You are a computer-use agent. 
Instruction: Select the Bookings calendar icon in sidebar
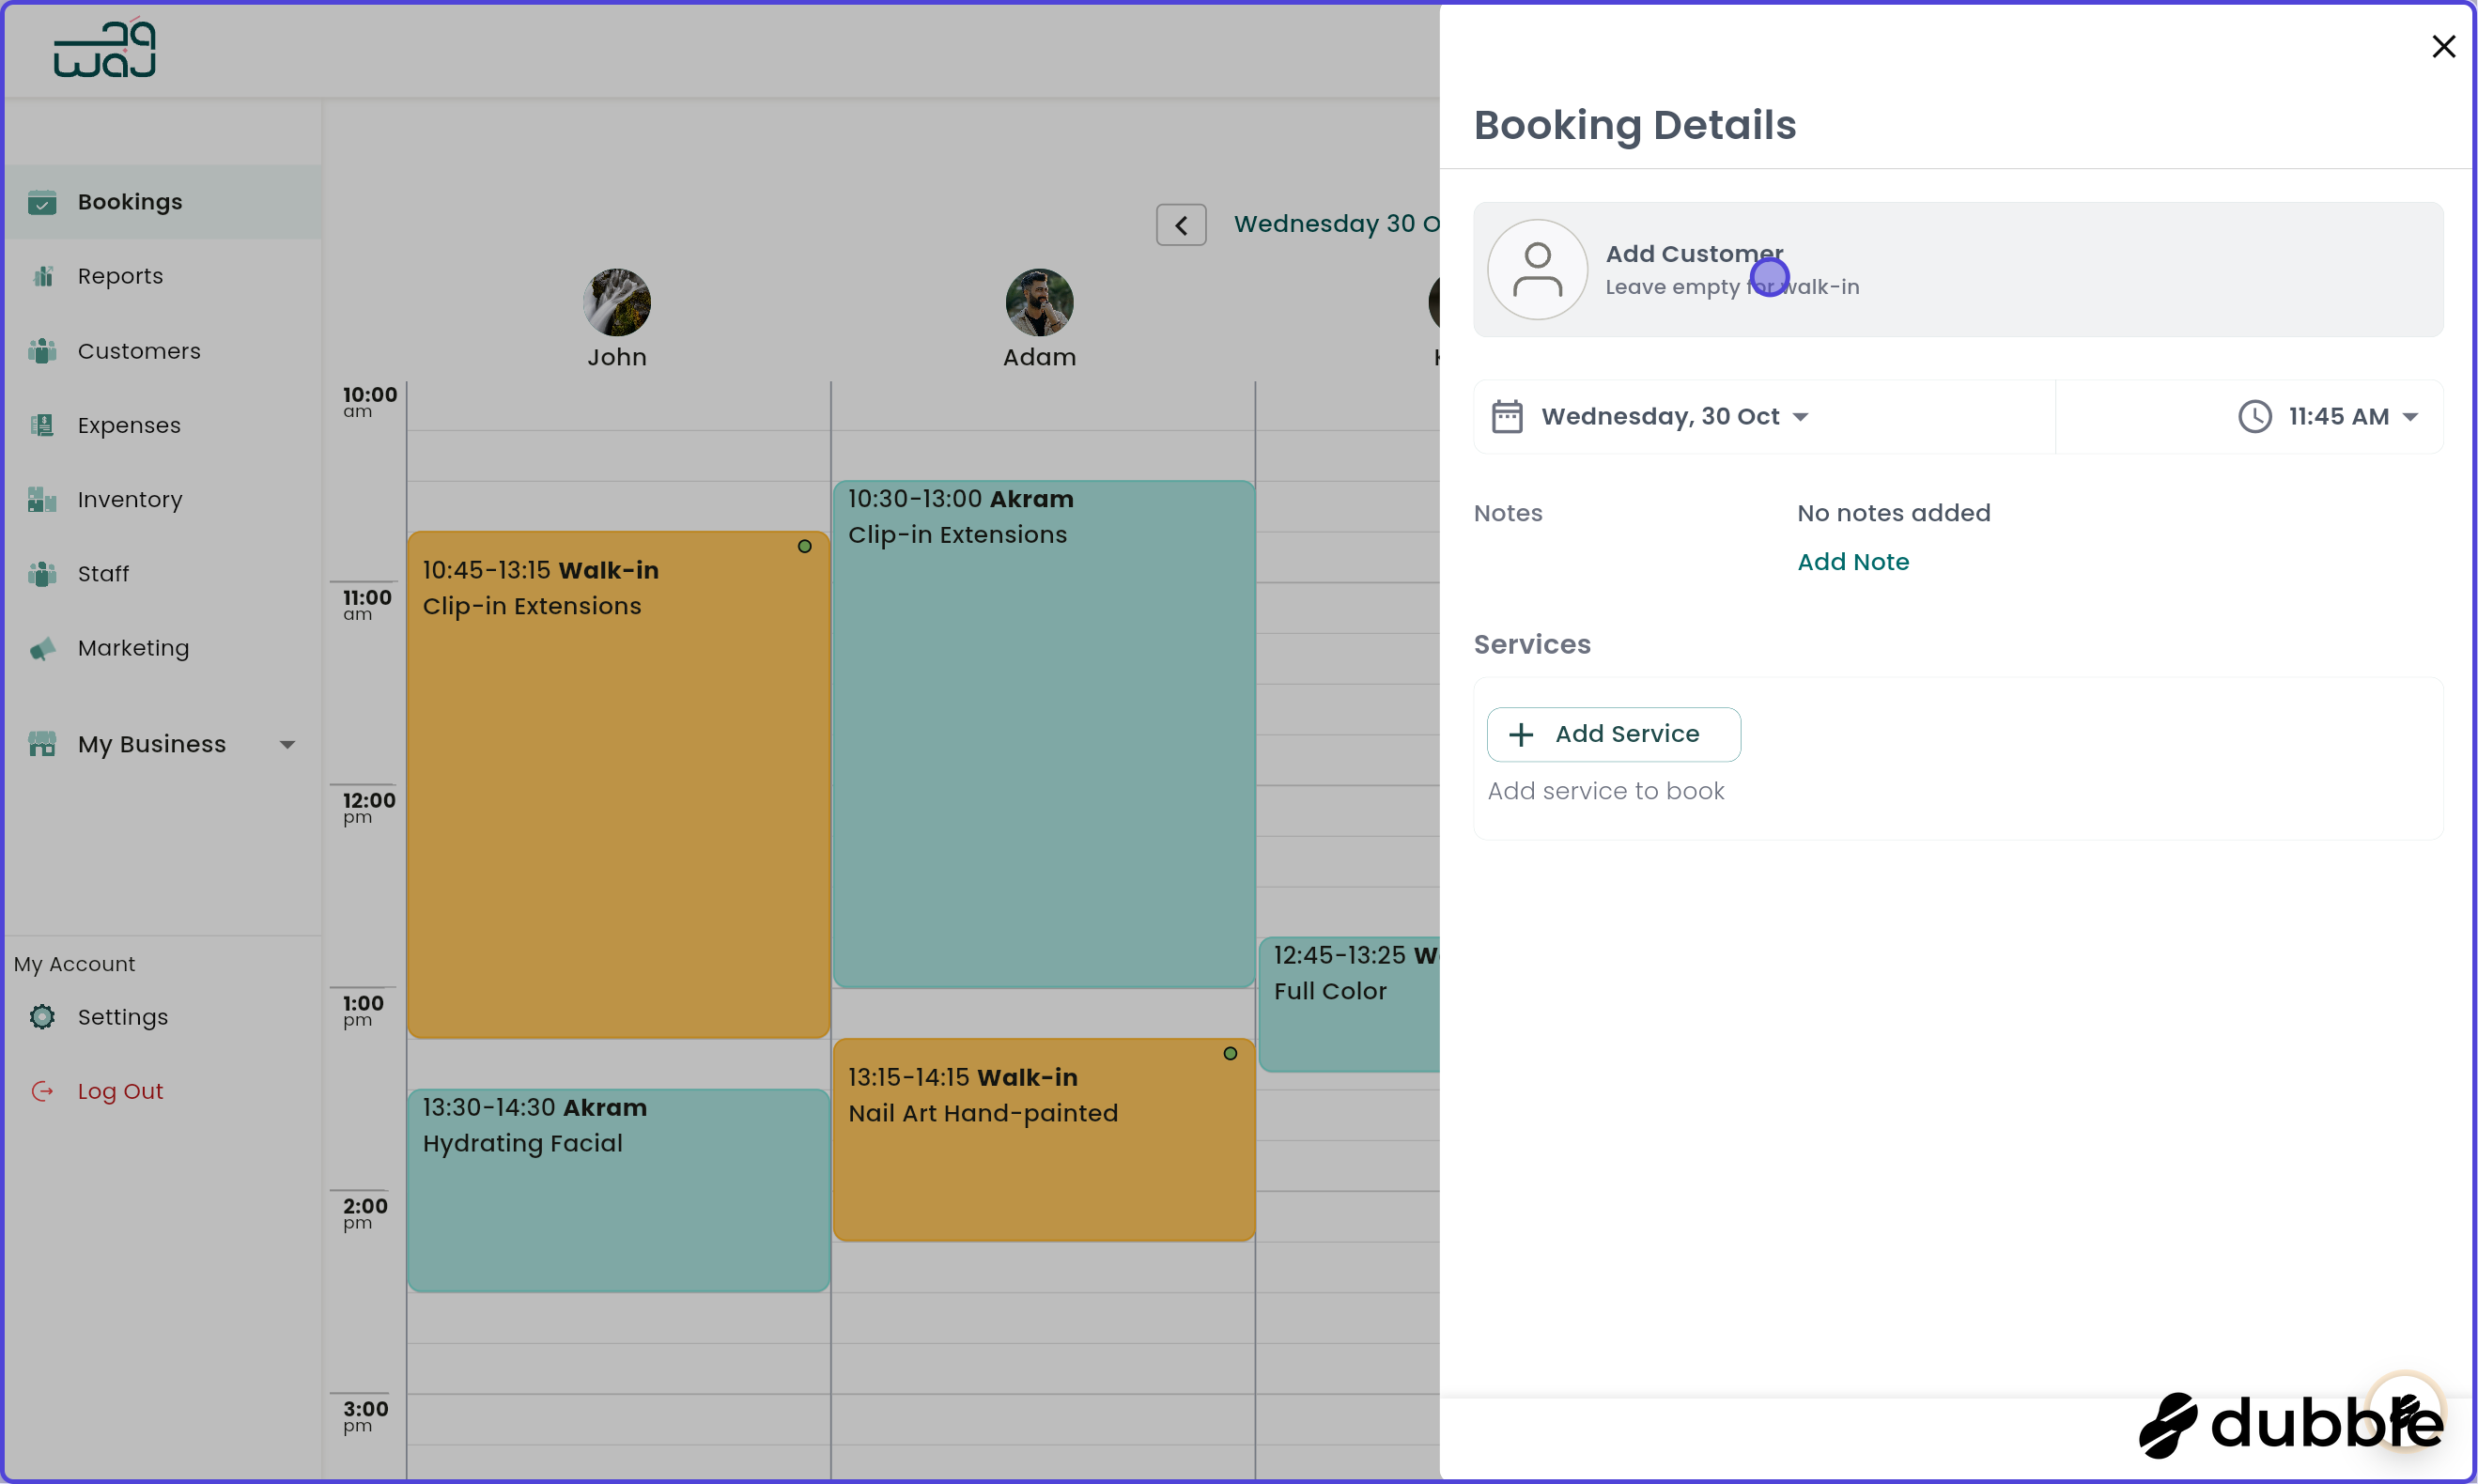click(42, 202)
